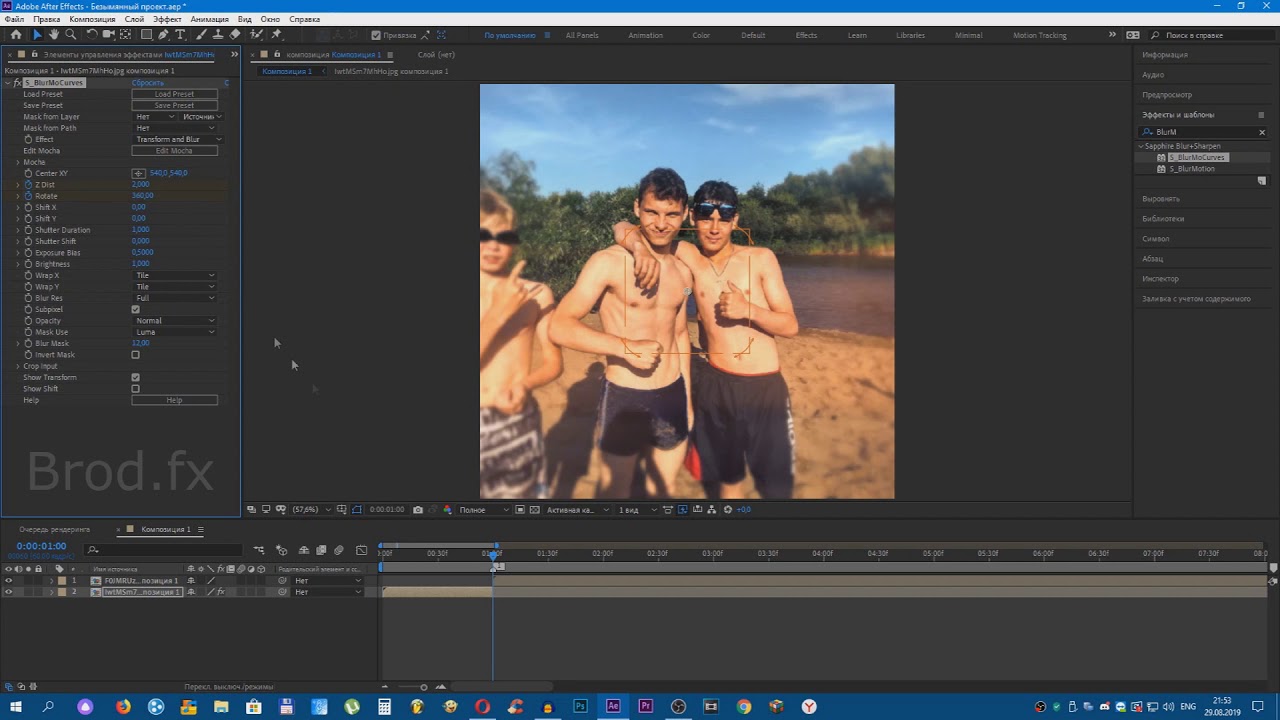This screenshot has width=1280, height=720.
Task: Select the Clone Stamp tool
Action: click(x=218, y=35)
